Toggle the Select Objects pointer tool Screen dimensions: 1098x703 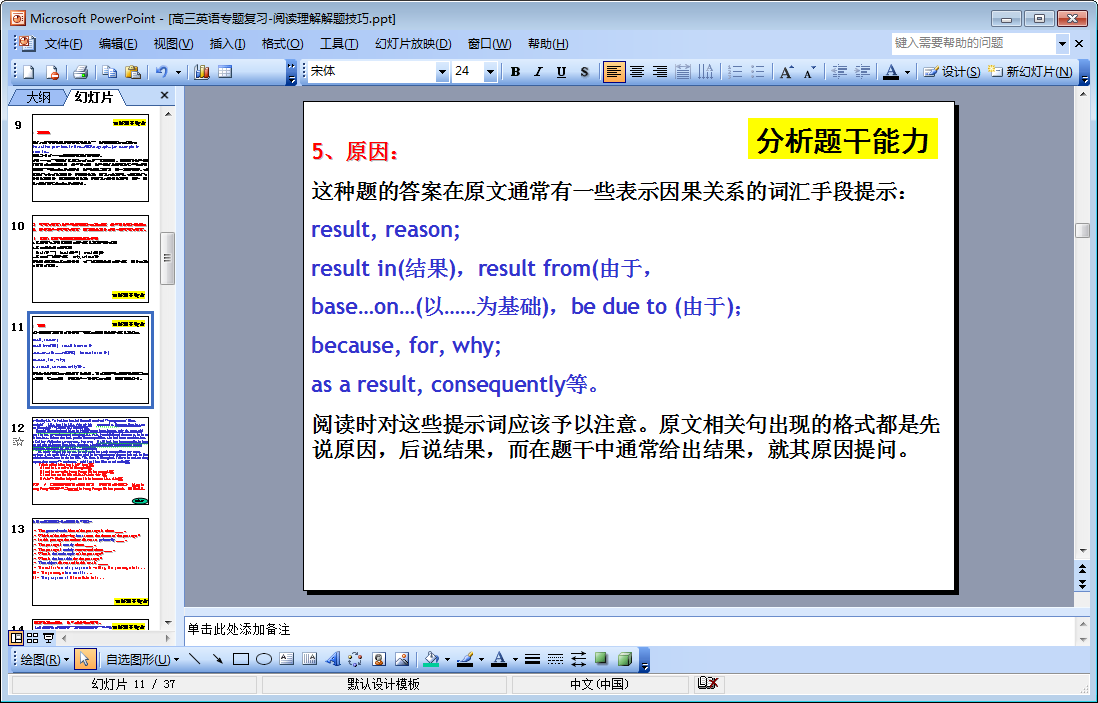[x=85, y=659]
